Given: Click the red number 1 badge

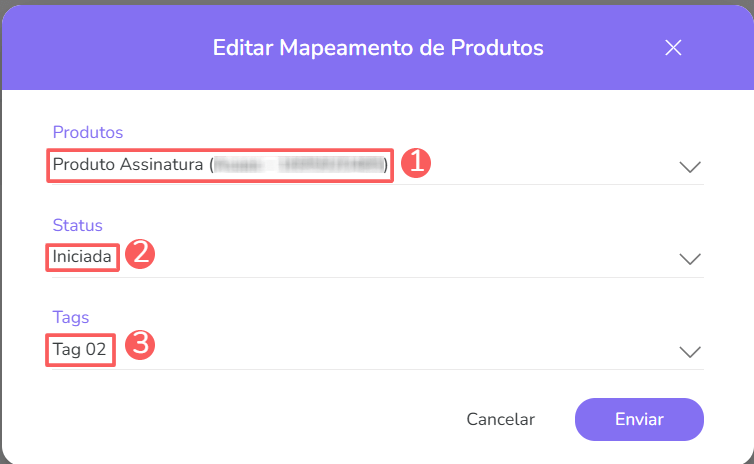Looking at the screenshot, I should pos(415,163).
